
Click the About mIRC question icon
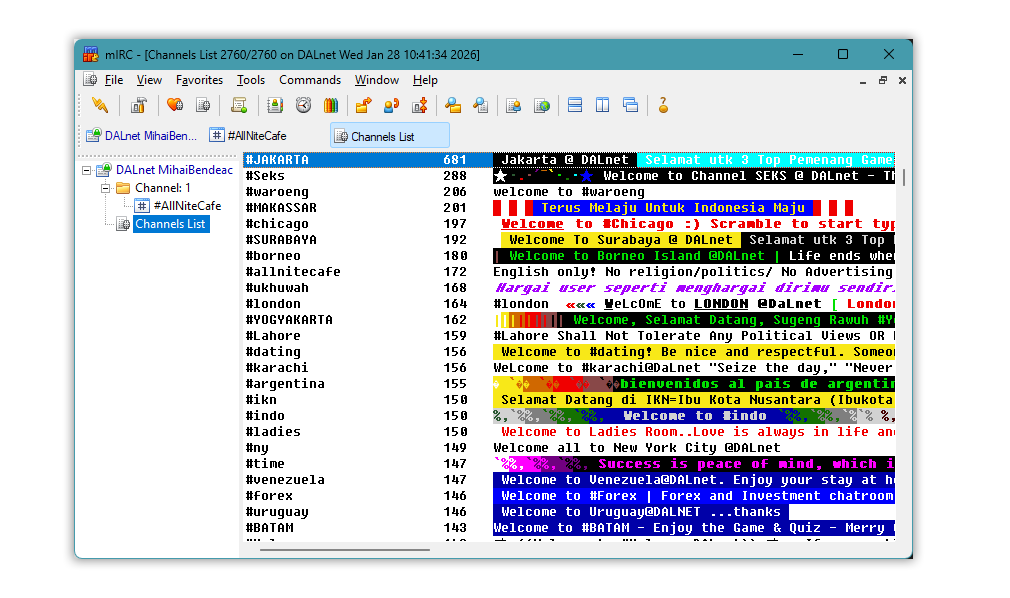[663, 105]
